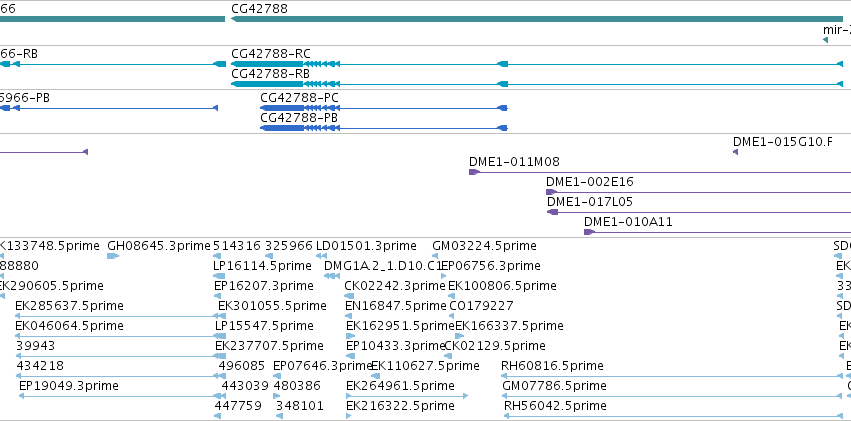
Task: Select the EK301055.5prime label
Action: tap(272, 306)
